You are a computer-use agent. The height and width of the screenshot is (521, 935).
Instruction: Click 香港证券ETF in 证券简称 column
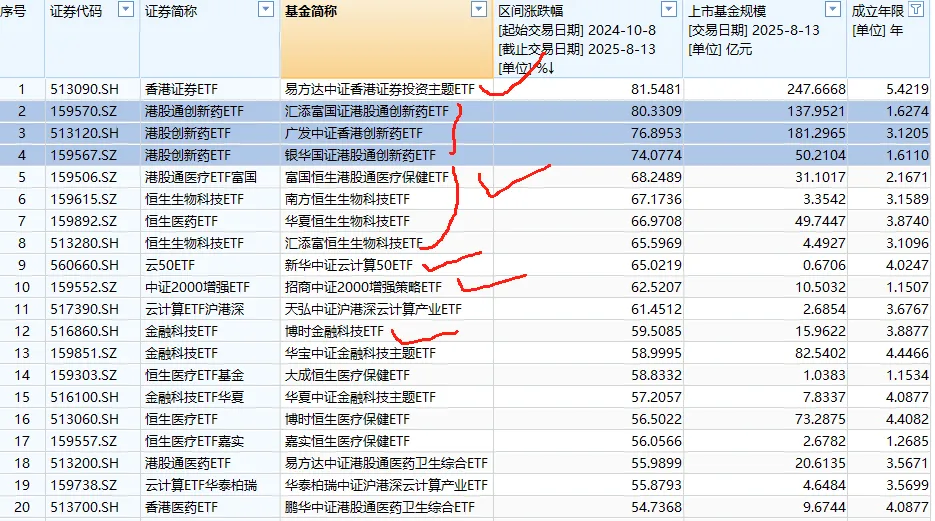pos(181,89)
